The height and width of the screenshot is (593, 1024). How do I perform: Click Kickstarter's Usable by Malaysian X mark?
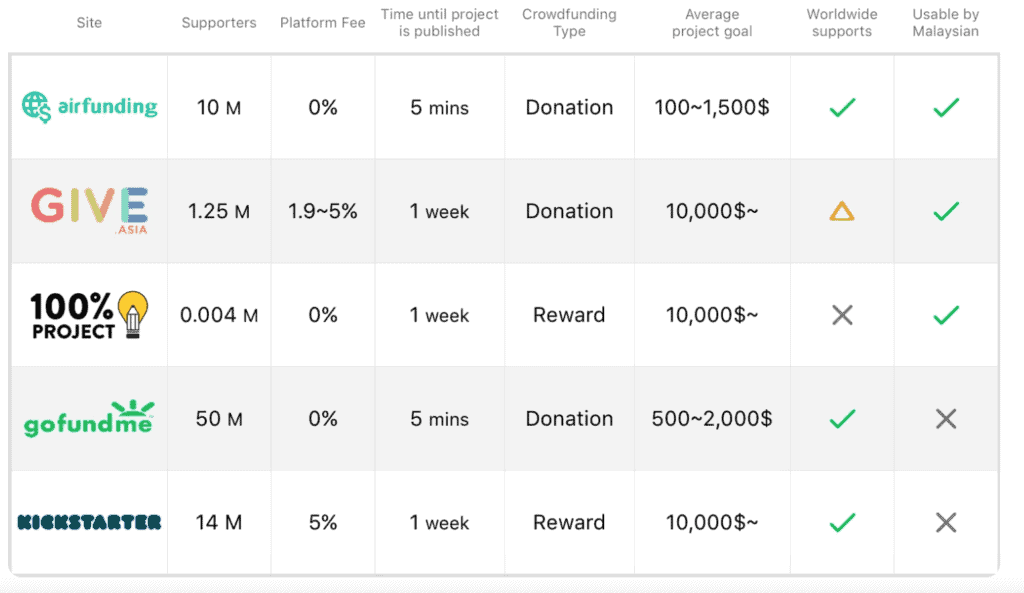946,522
